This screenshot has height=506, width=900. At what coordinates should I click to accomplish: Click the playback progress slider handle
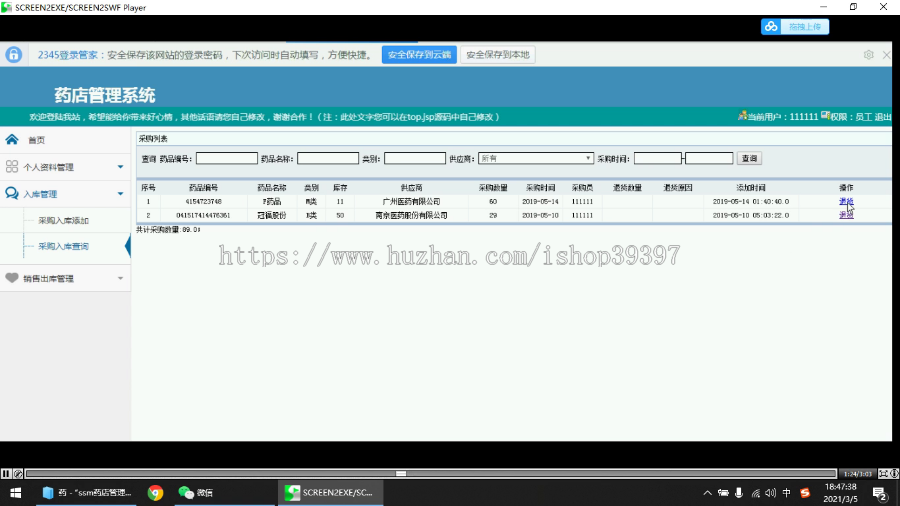[401, 474]
